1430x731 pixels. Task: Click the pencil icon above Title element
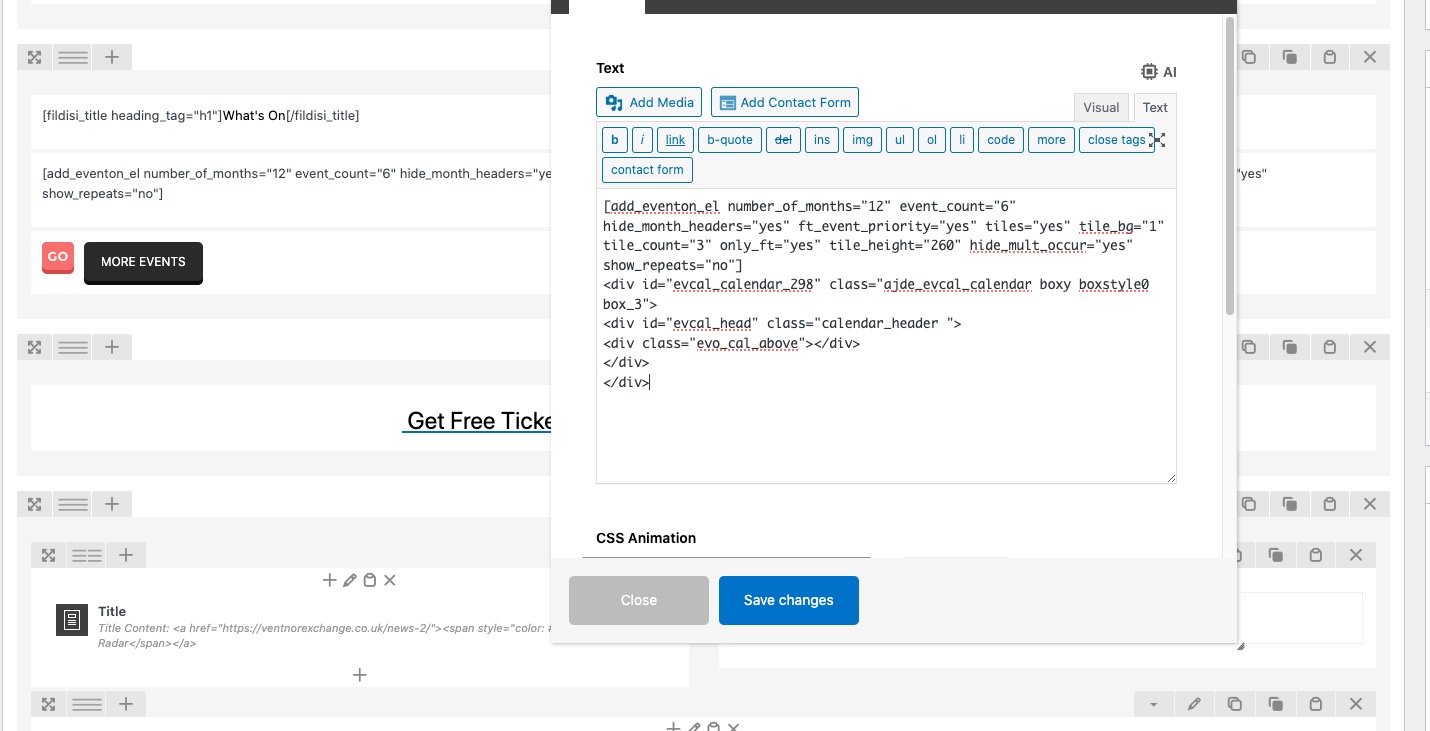point(349,580)
